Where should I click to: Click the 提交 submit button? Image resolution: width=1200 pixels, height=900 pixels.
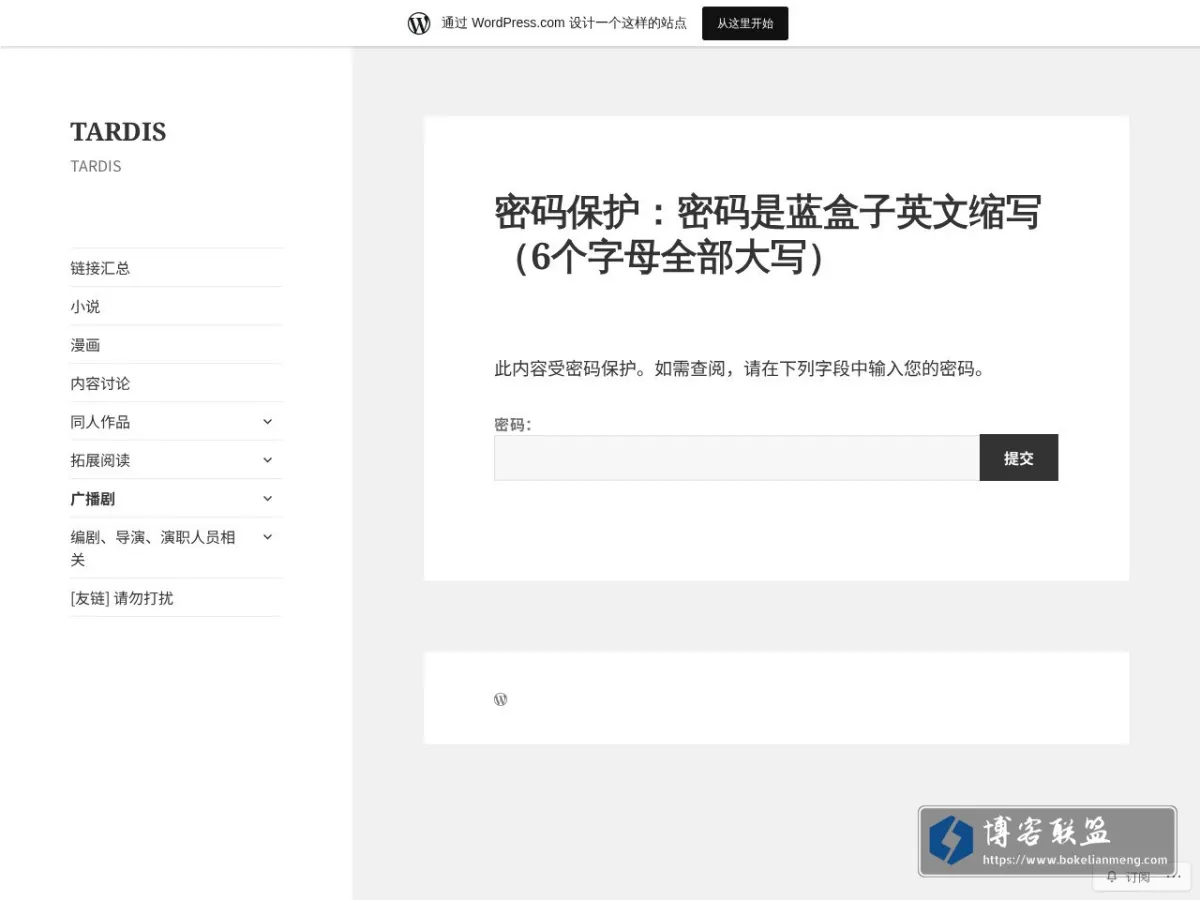pyautogui.click(x=1019, y=458)
